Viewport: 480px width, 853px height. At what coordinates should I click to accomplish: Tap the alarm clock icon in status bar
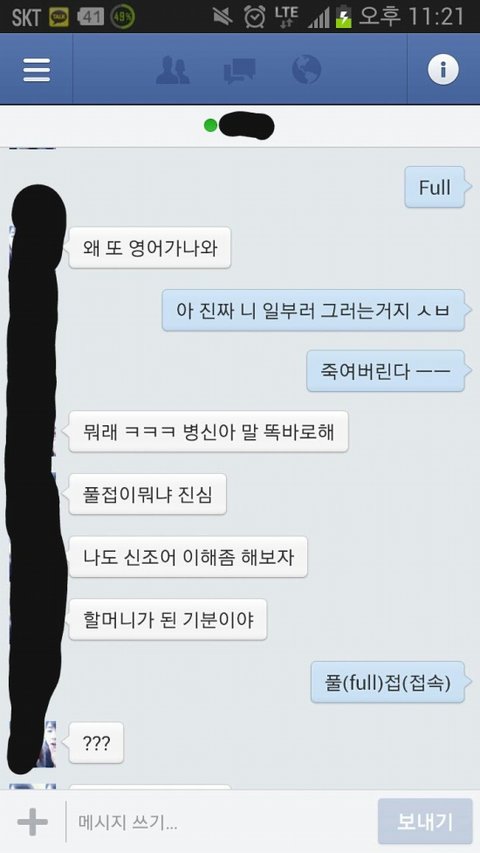coord(255,17)
